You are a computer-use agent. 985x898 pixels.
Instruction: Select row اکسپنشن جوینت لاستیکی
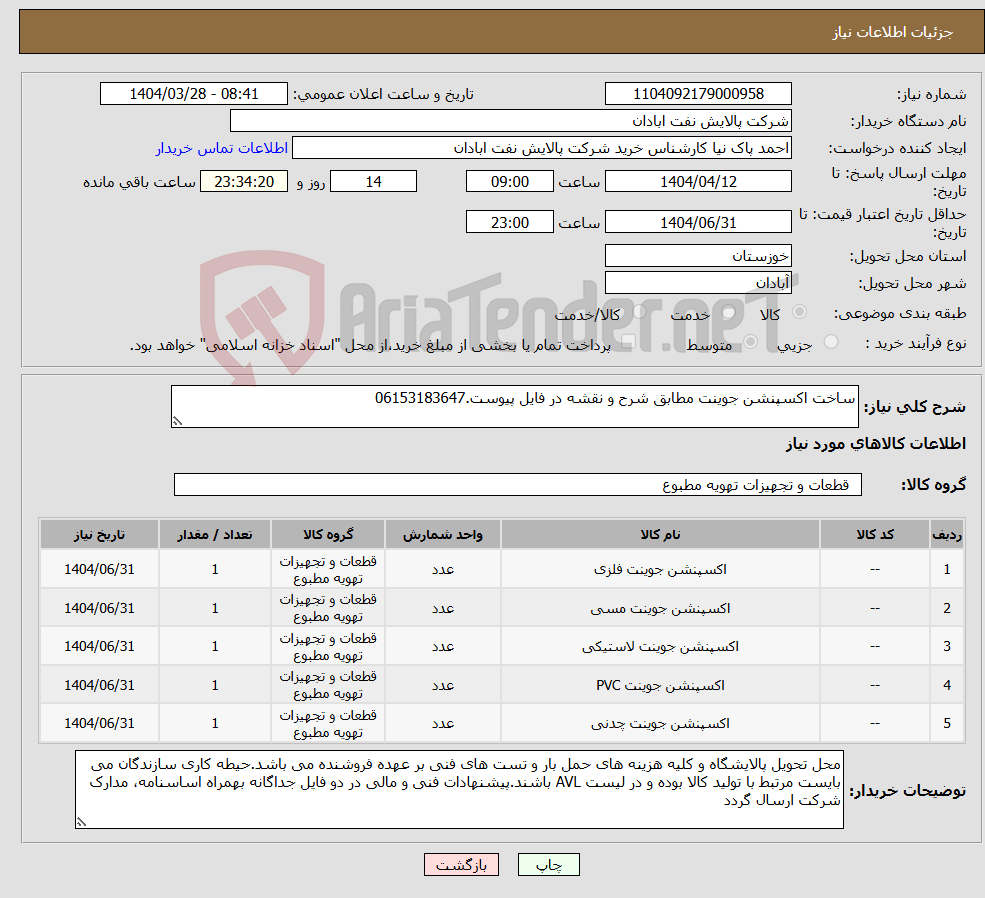coord(501,646)
